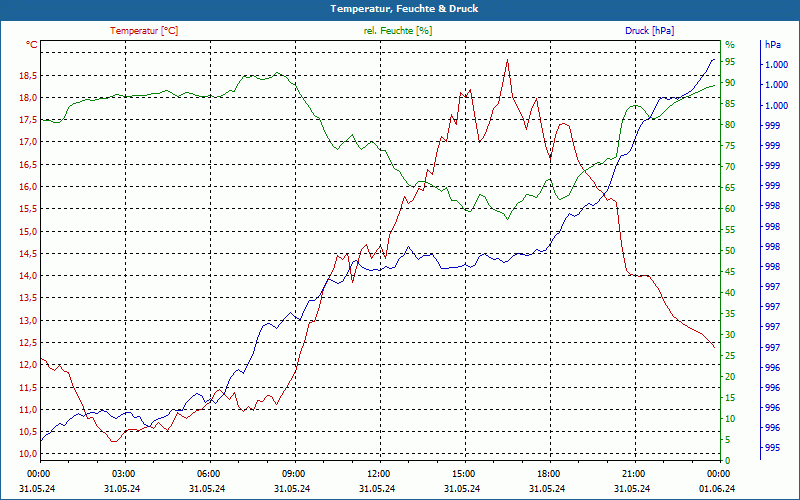Click the '21:00' time axis label
The width and height of the screenshot is (800, 500).
coord(635,473)
